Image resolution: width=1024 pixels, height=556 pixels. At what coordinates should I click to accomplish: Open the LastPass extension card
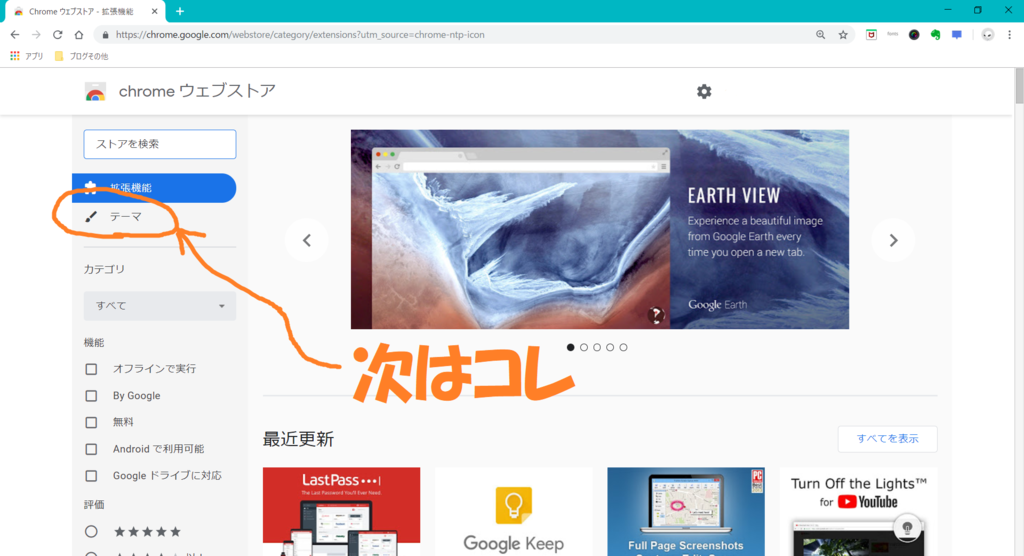342,512
